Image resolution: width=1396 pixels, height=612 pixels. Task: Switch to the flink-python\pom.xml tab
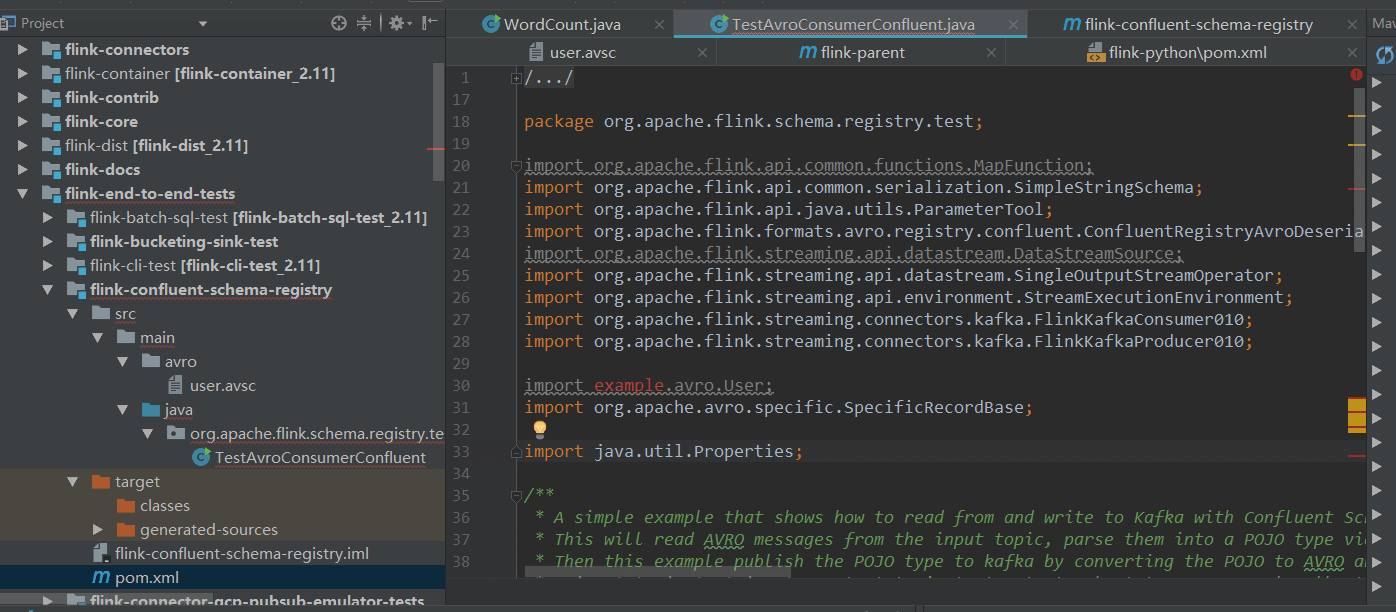pos(1187,52)
